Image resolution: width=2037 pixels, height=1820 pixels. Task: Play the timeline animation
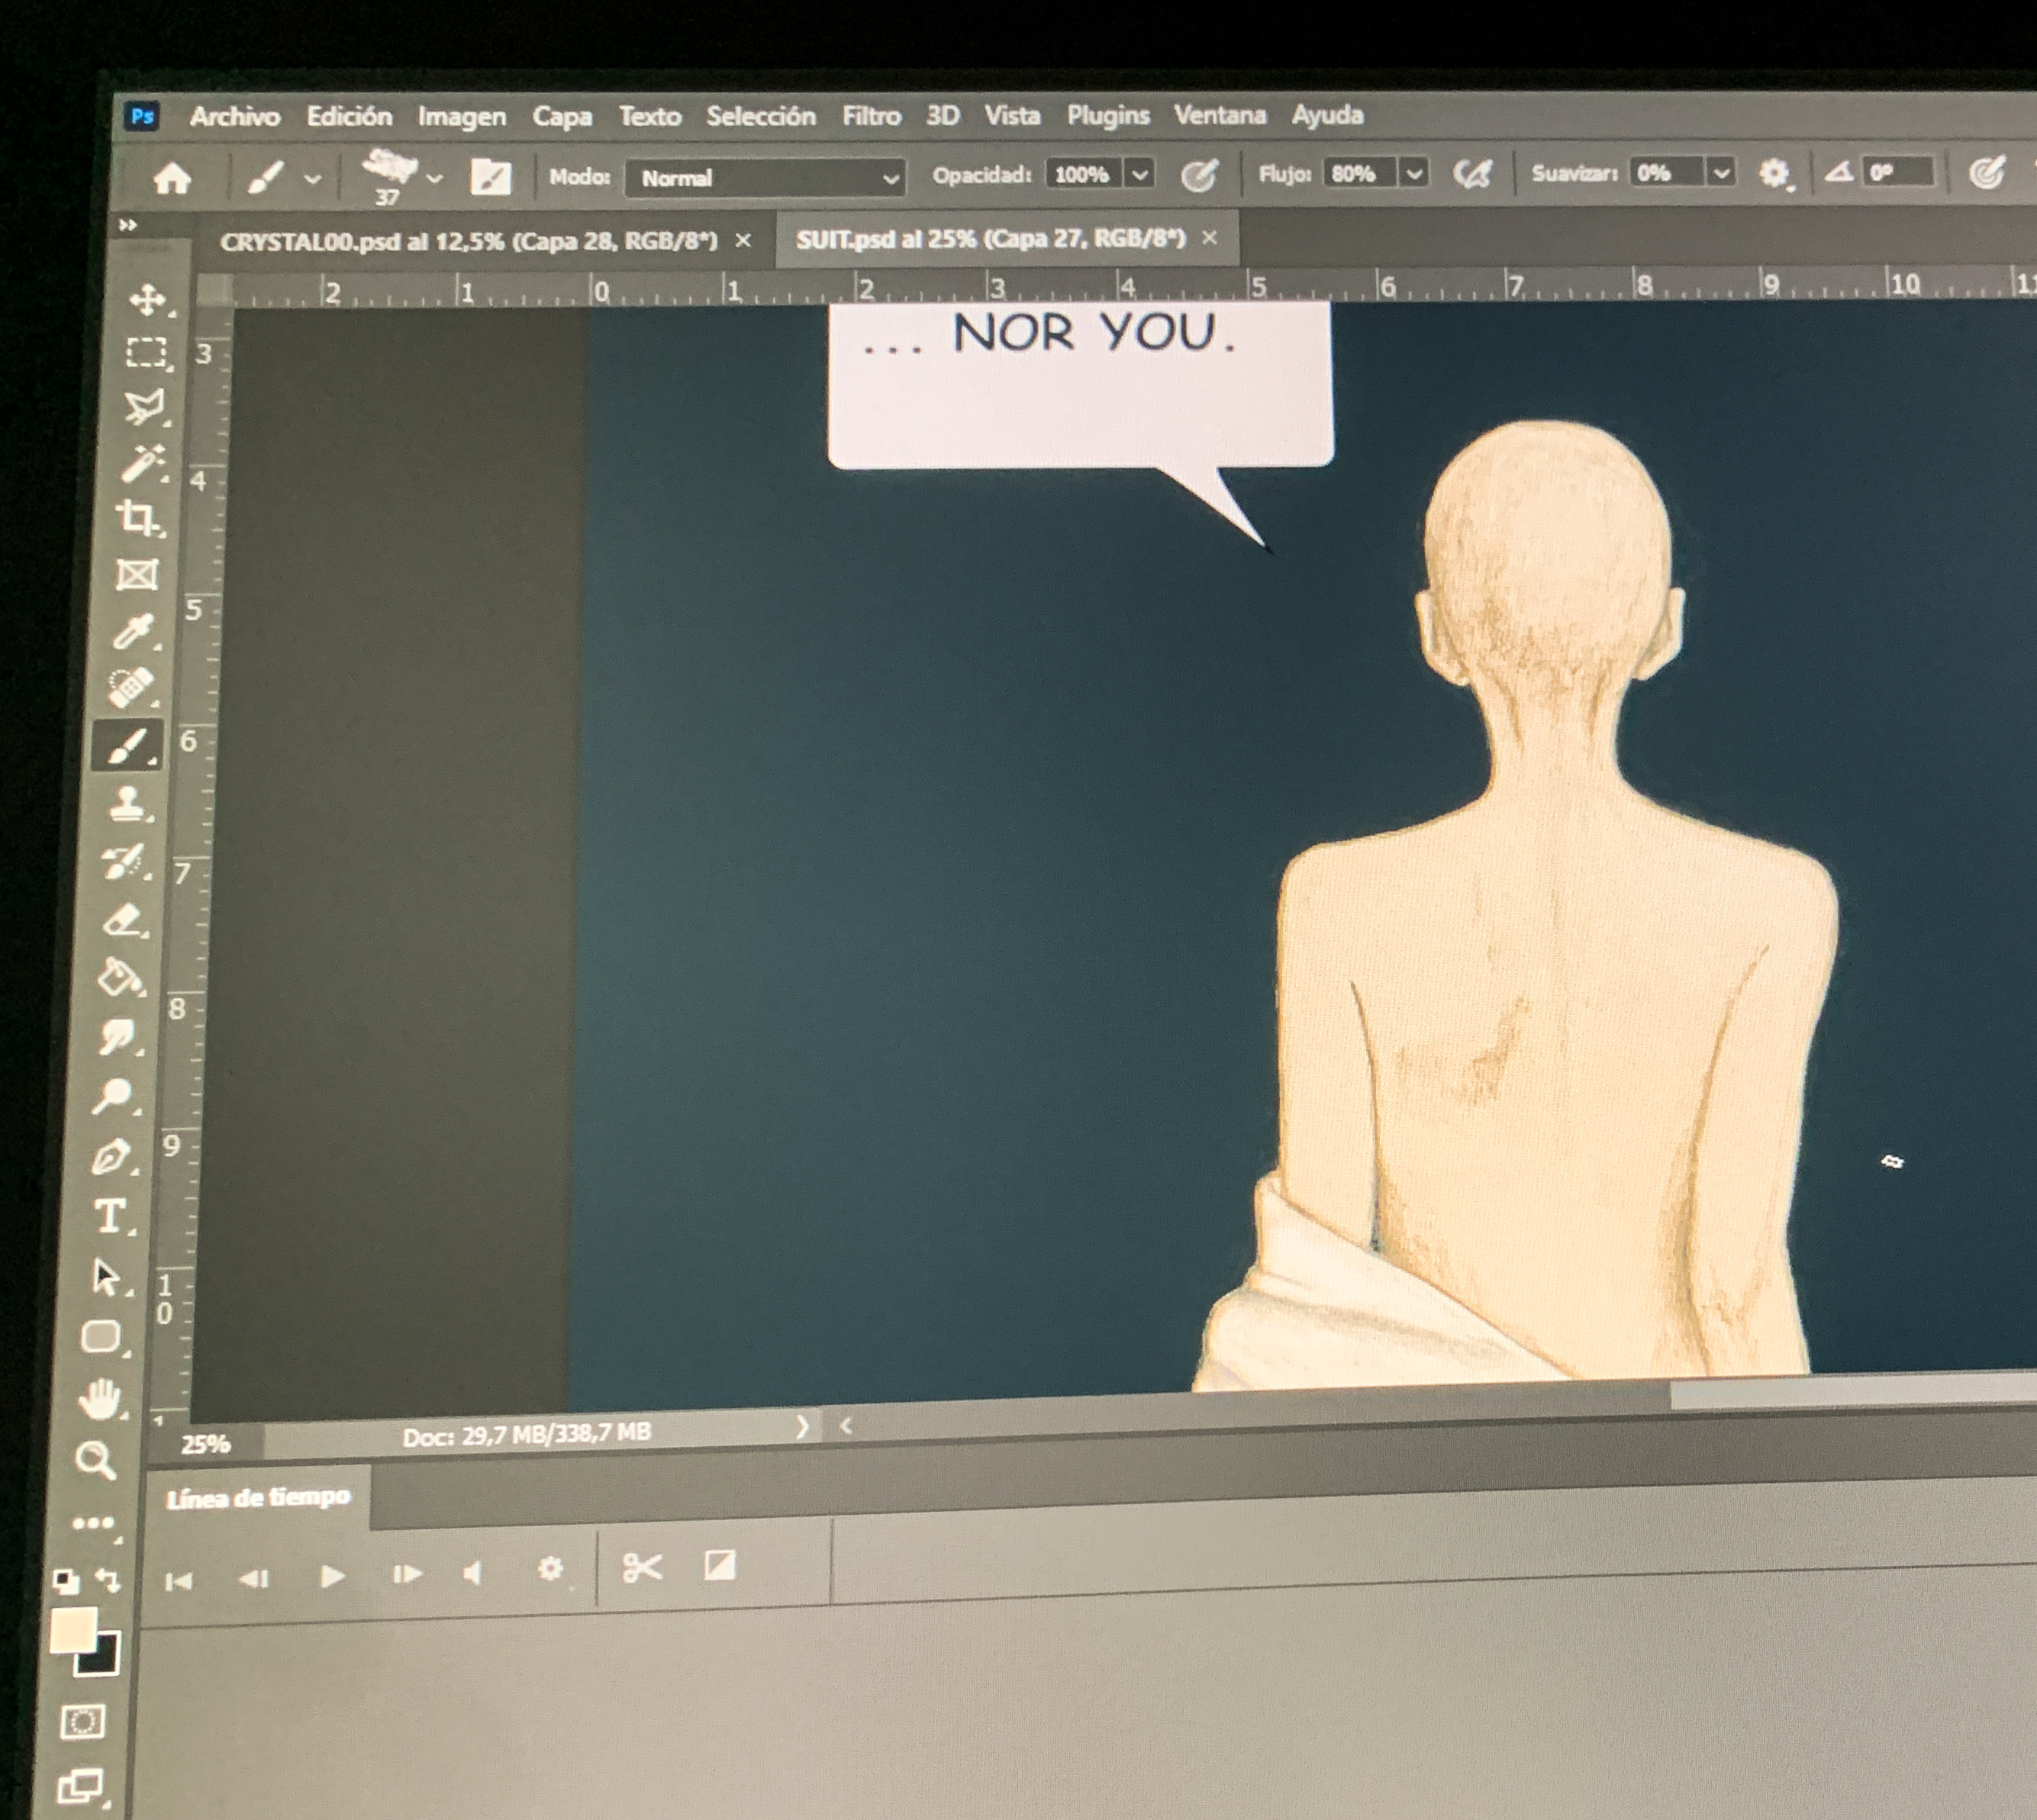[x=332, y=1577]
